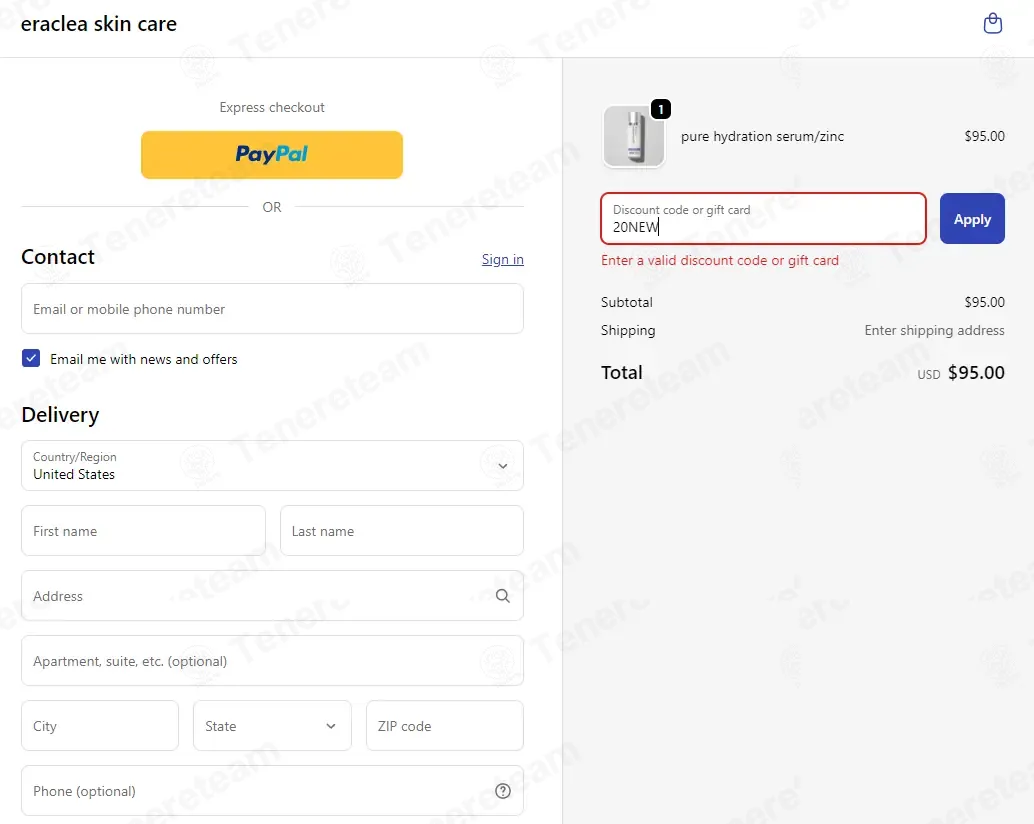Open the shopping bag cart icon
Viewport: 1034px width, 824px height.
click(992, 24)
